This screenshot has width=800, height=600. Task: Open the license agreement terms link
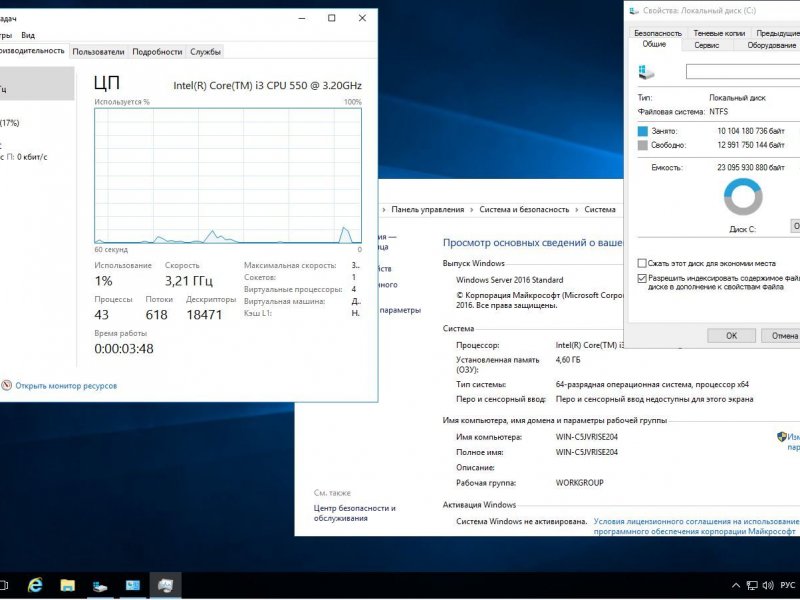(x=696, y=526)
